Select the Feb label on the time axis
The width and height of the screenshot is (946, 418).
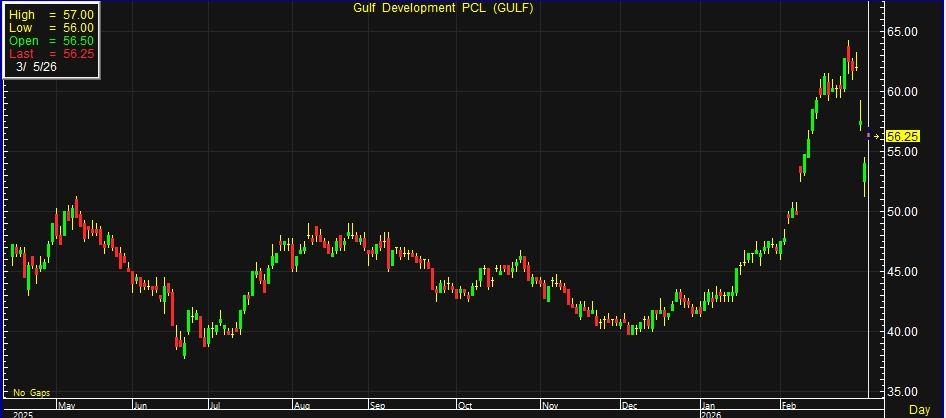click(x=791, y=406)
